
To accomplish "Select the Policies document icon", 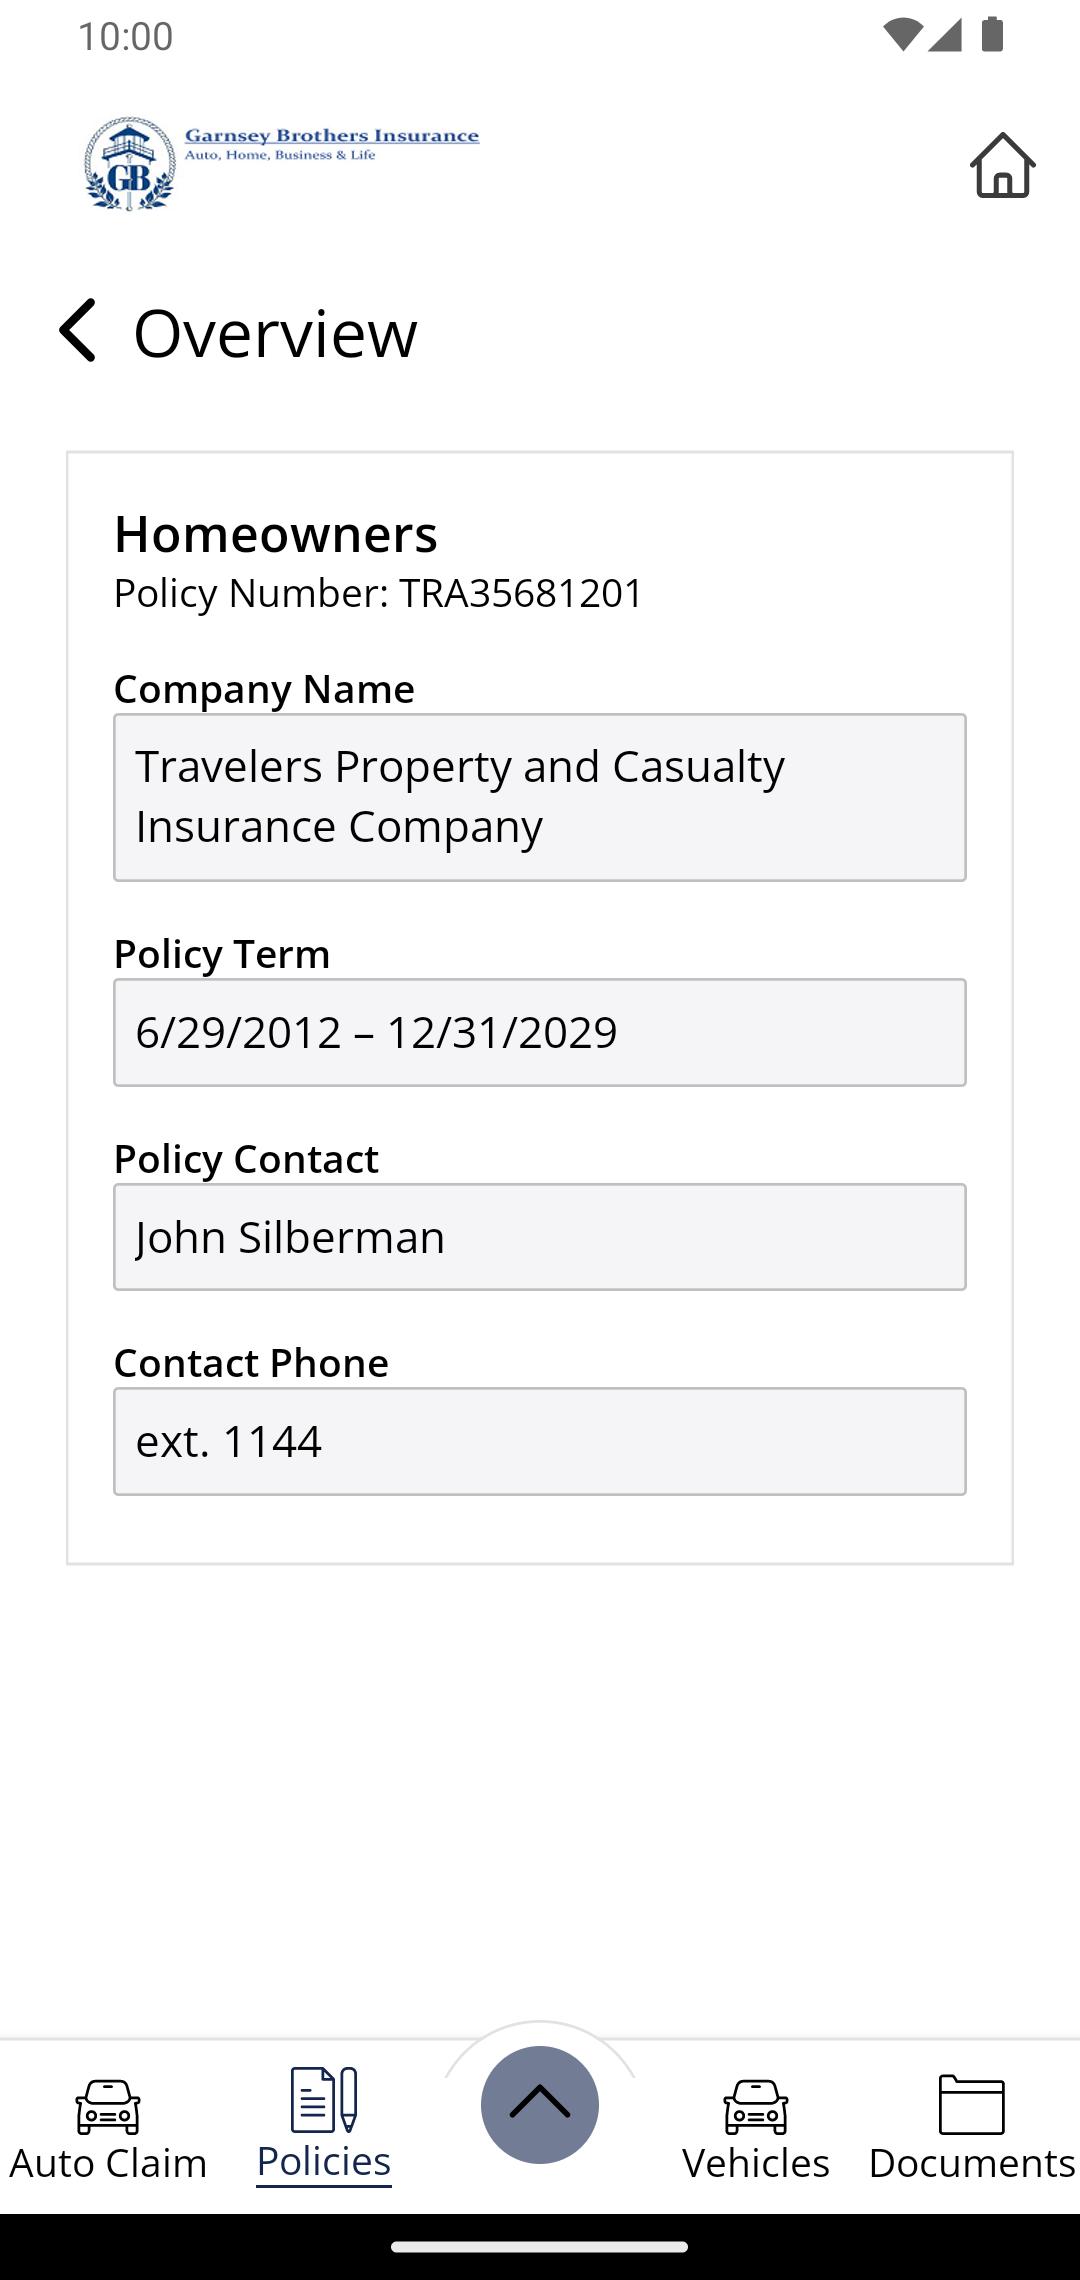I will 324,2100.
